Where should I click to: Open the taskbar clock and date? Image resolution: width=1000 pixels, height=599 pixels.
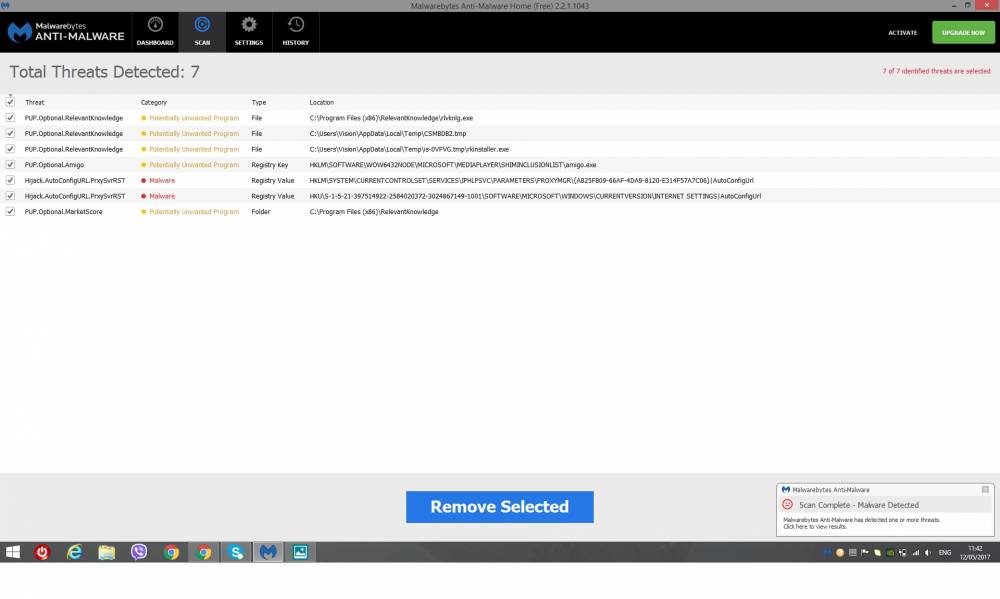(x=975, y=552)
